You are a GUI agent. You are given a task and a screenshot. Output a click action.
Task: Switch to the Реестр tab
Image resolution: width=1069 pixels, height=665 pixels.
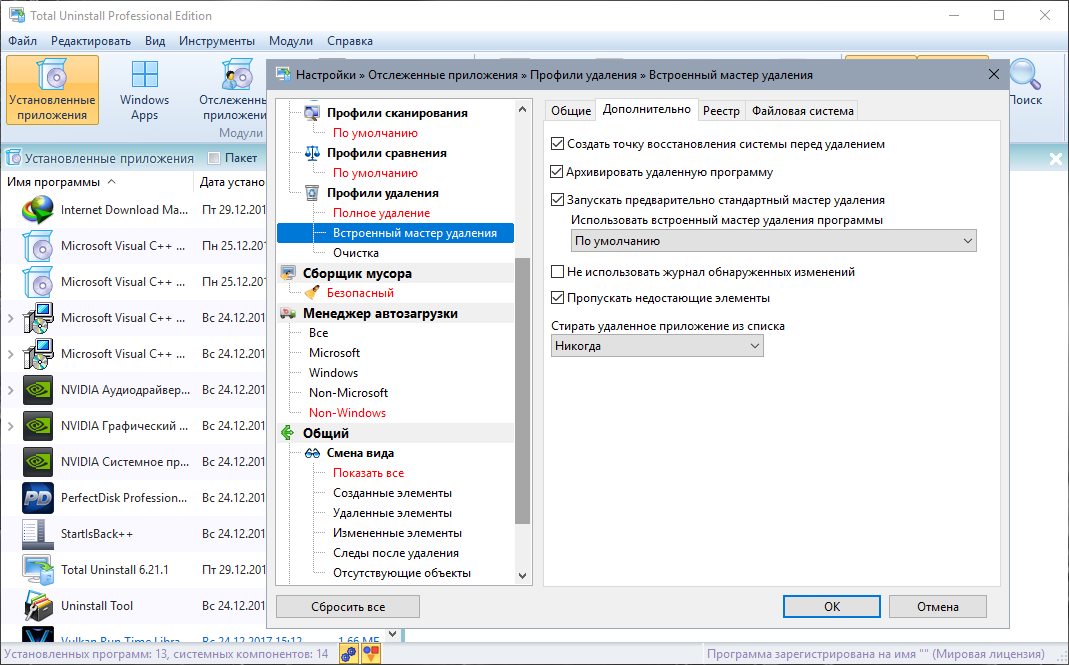click(721, 110)
